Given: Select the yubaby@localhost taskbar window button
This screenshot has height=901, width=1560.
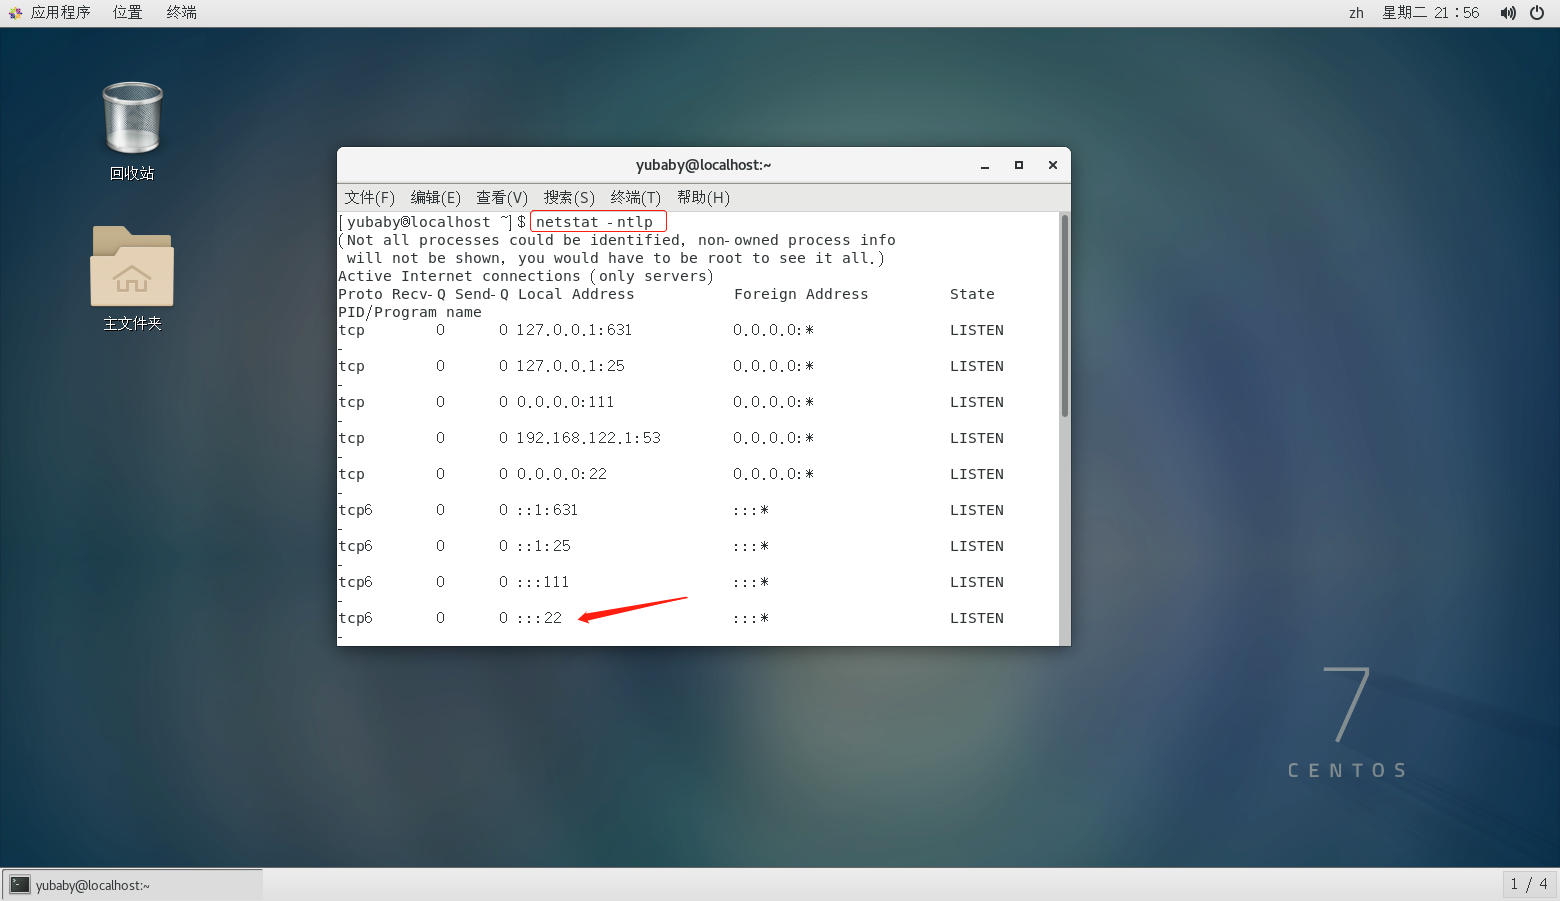Looking at the screenshot, I should [x=132, y=884].
